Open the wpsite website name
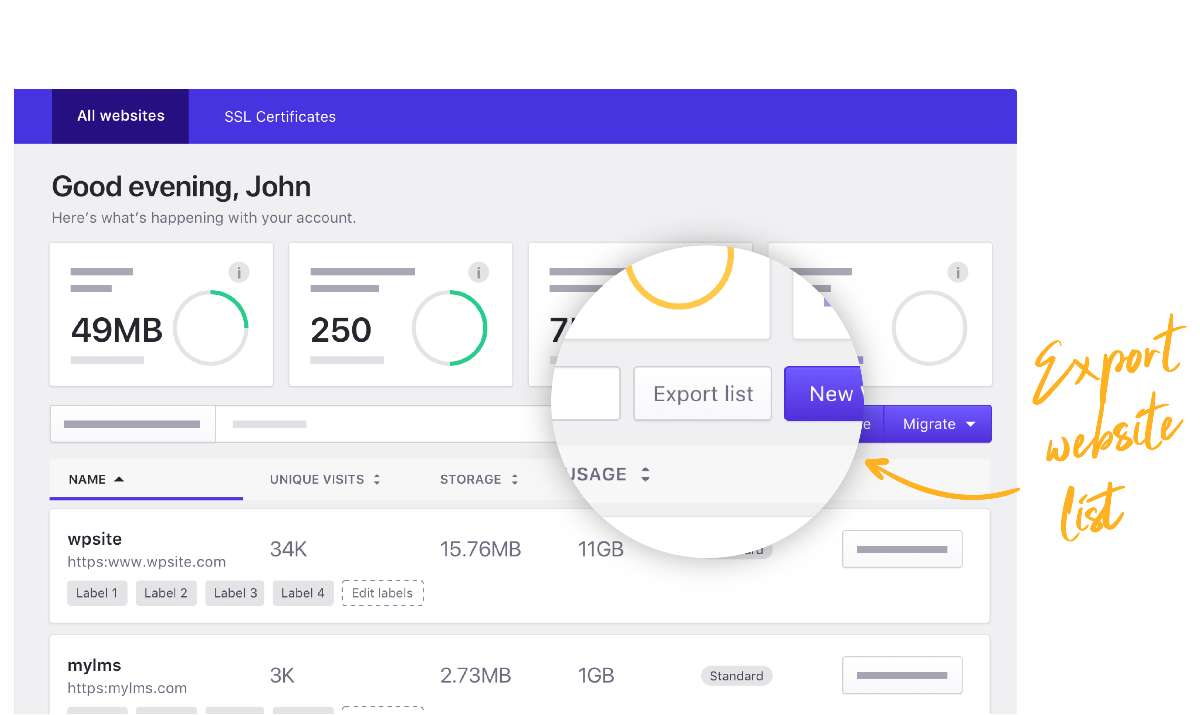This screenshot has height=715, width=1200. [95, 539]
